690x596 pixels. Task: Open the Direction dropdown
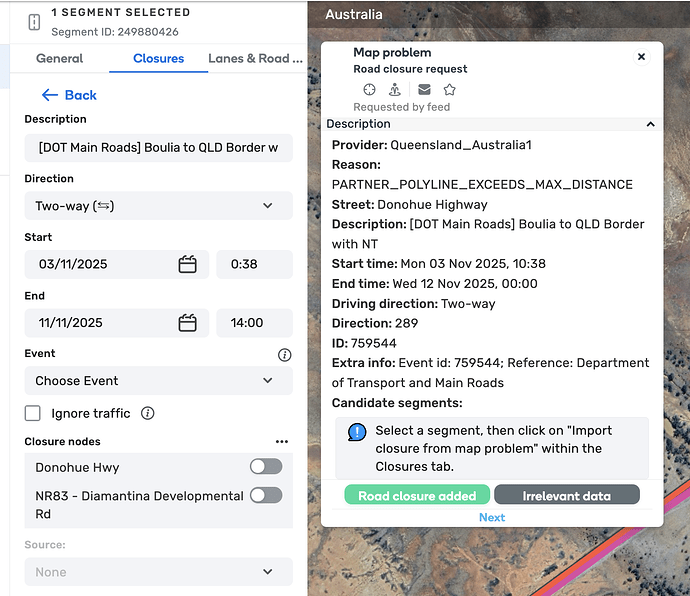coord(158,206)
